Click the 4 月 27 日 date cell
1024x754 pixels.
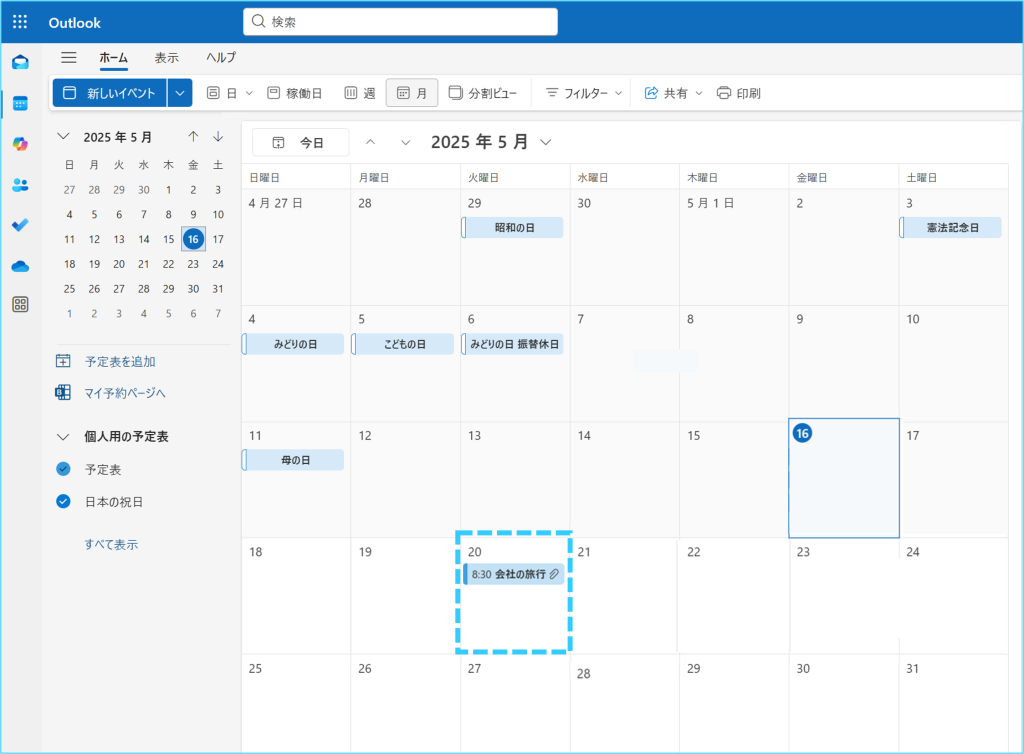(x=296, y=247)
